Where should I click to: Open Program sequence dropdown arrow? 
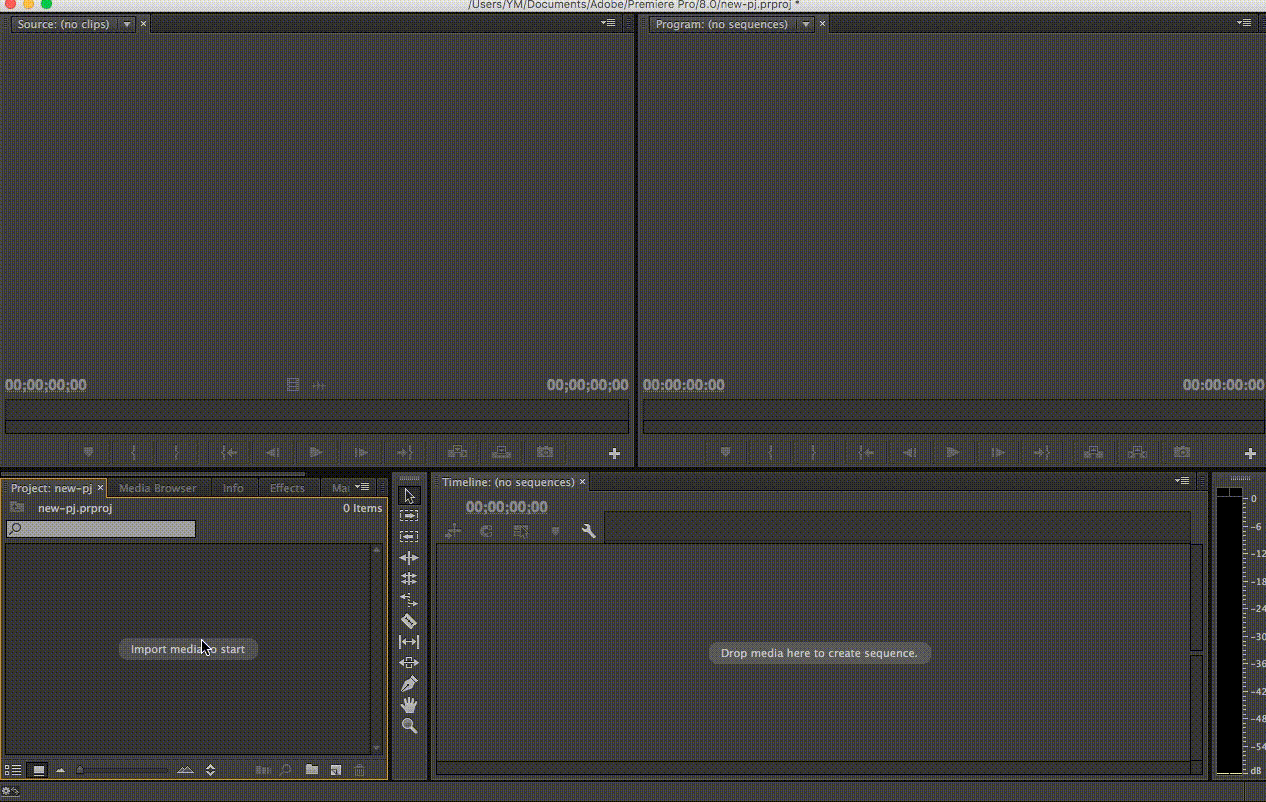[x=805, y=24]
